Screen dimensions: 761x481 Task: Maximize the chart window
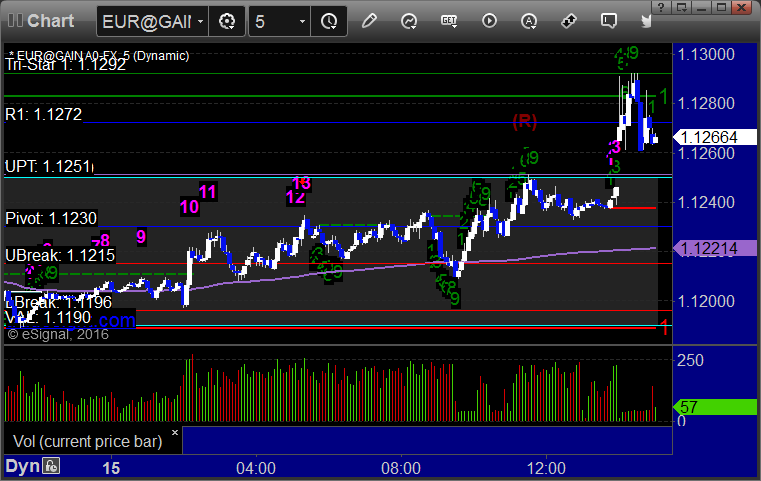point(722,7)
